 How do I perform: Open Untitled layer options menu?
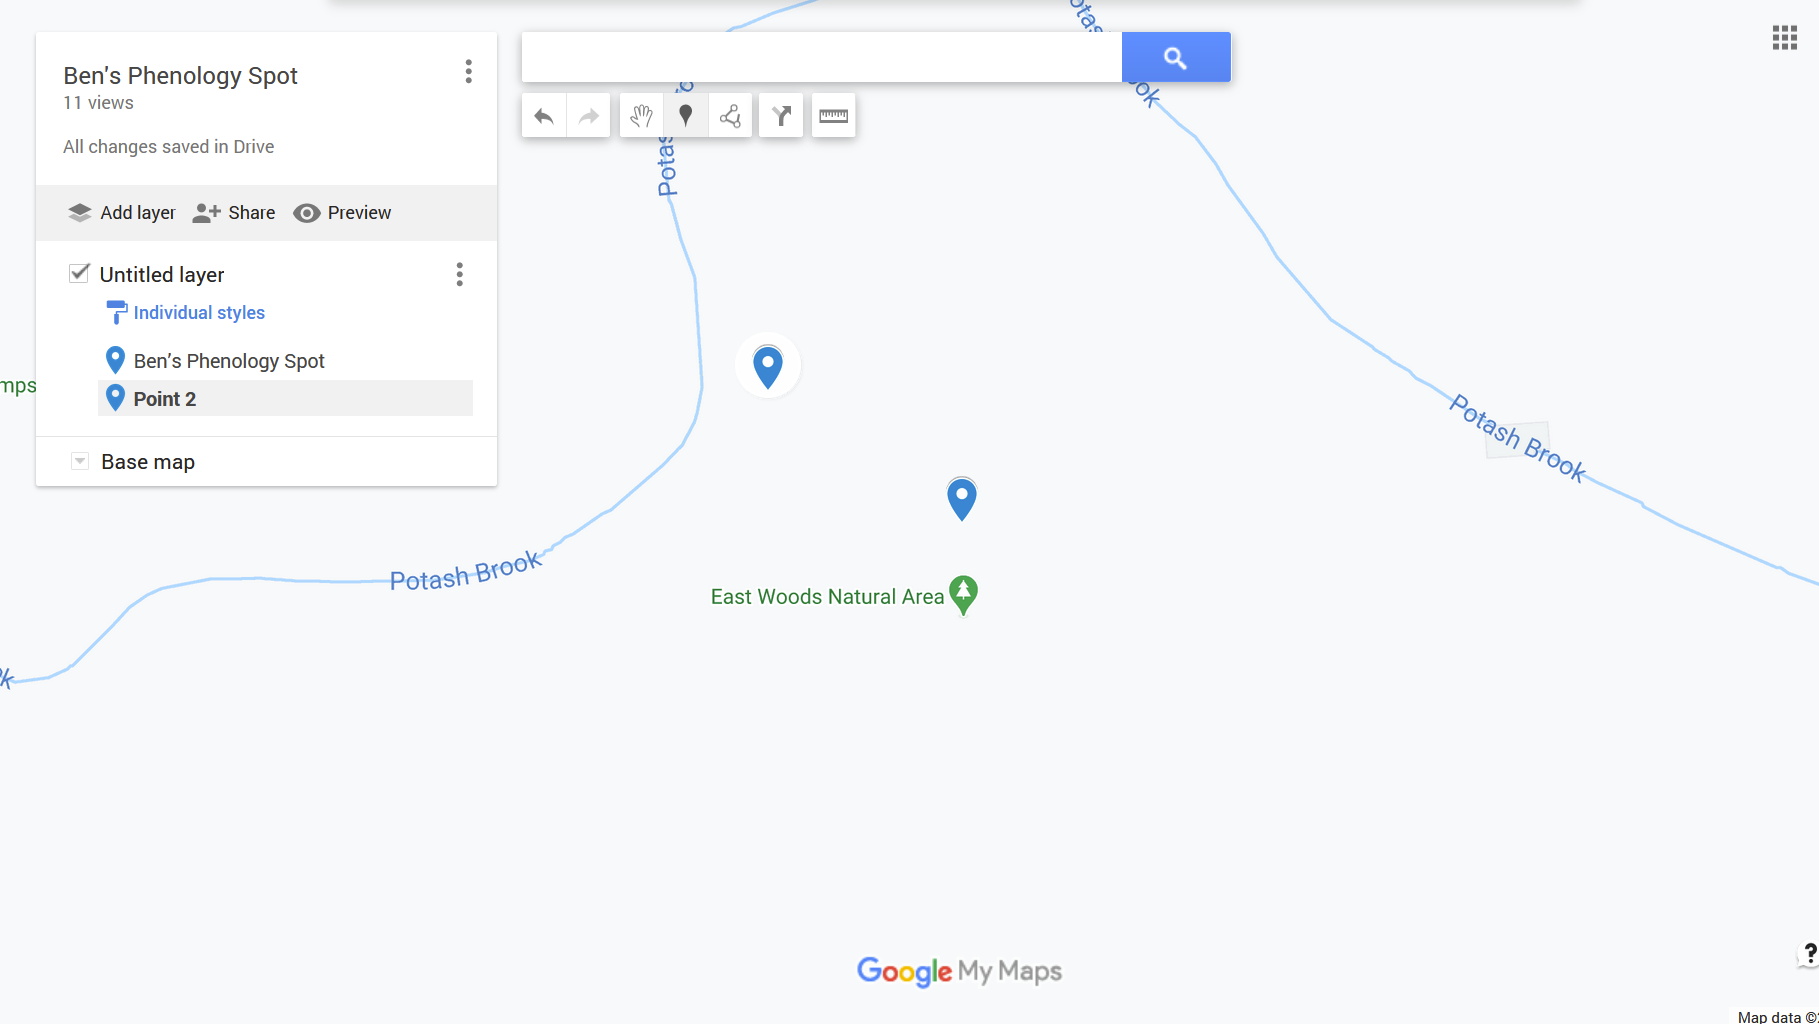tap(460, 274)
